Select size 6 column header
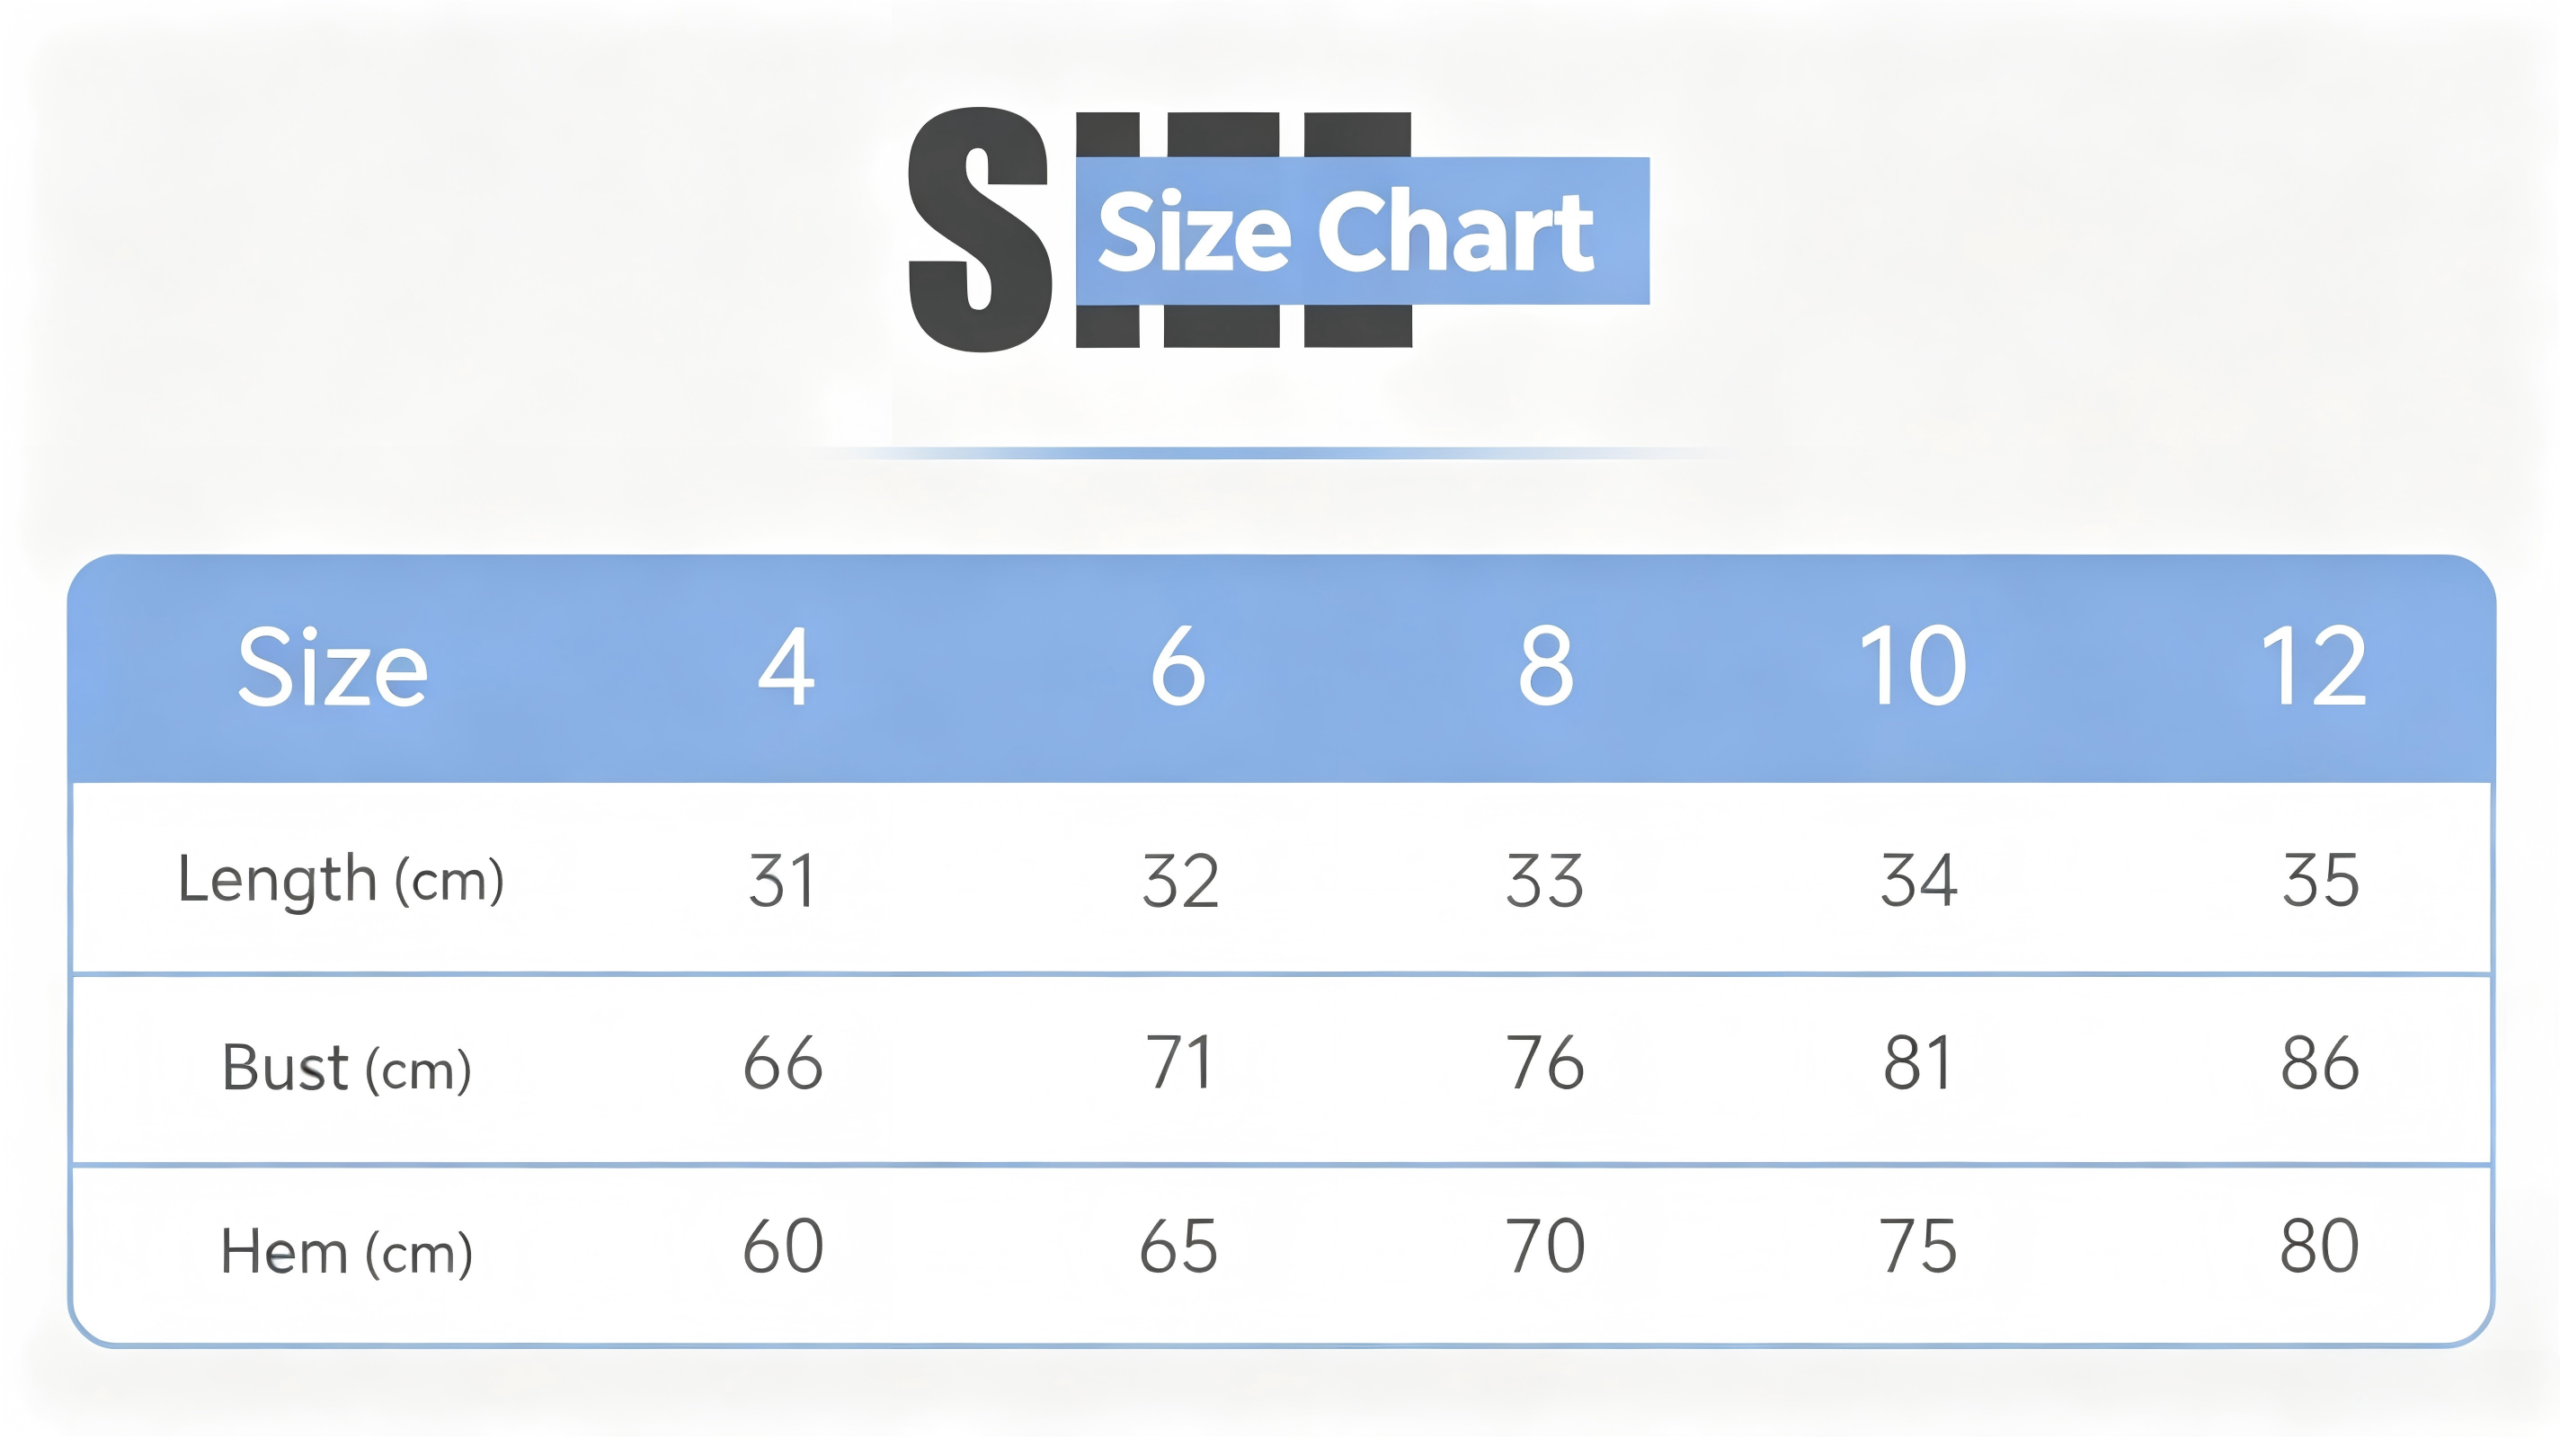The width and height of the screenshot is (2560, 1438). (1178, 667)
